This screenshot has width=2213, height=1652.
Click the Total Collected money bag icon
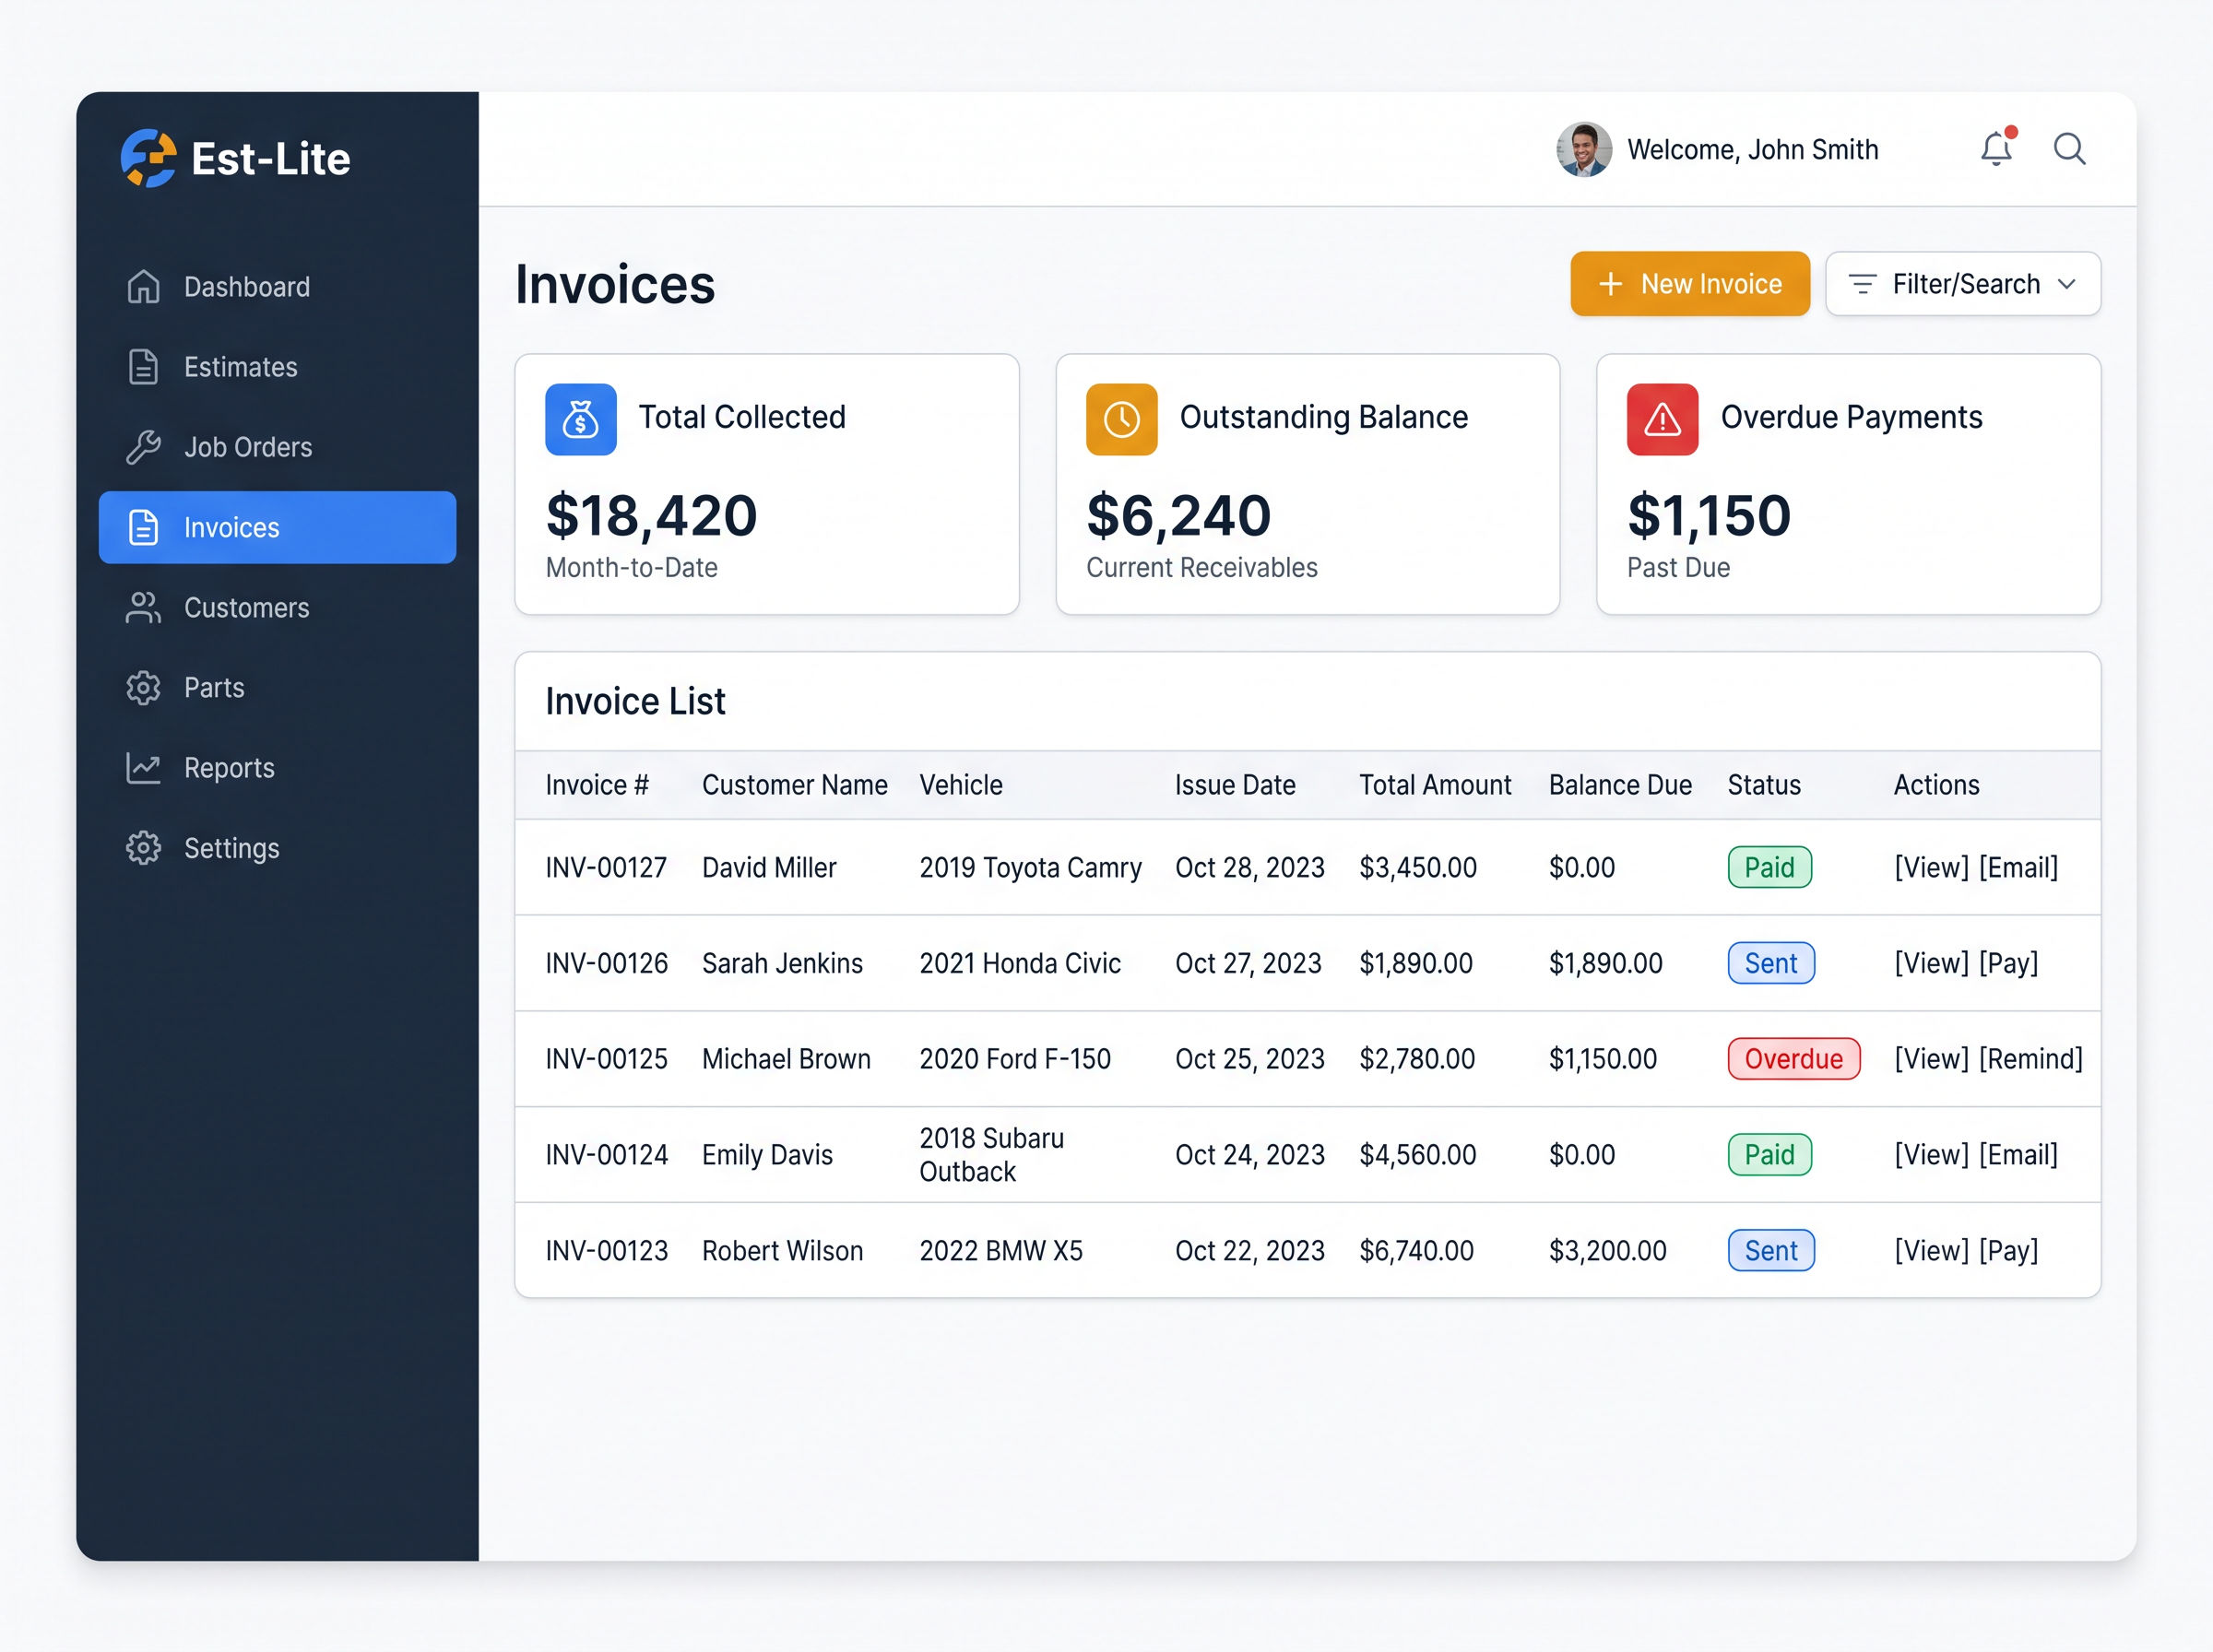[581, 419]
